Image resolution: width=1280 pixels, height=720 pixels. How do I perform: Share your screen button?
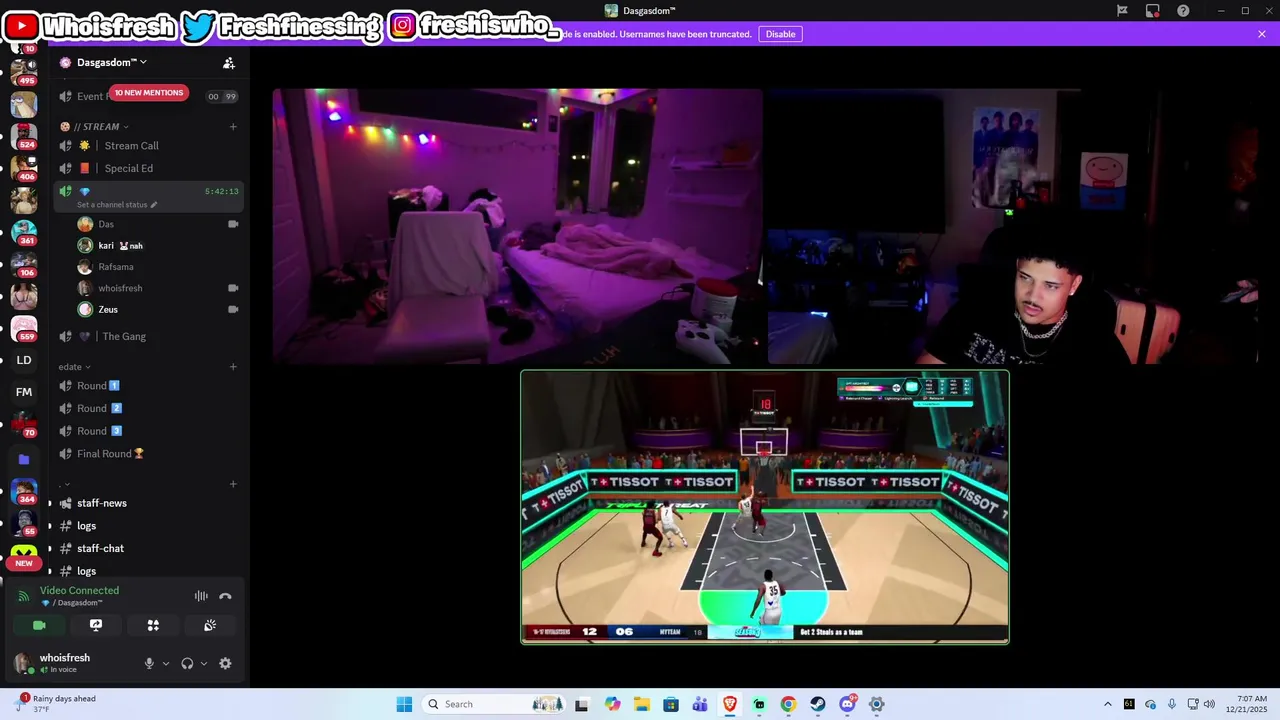click(96, 625)
